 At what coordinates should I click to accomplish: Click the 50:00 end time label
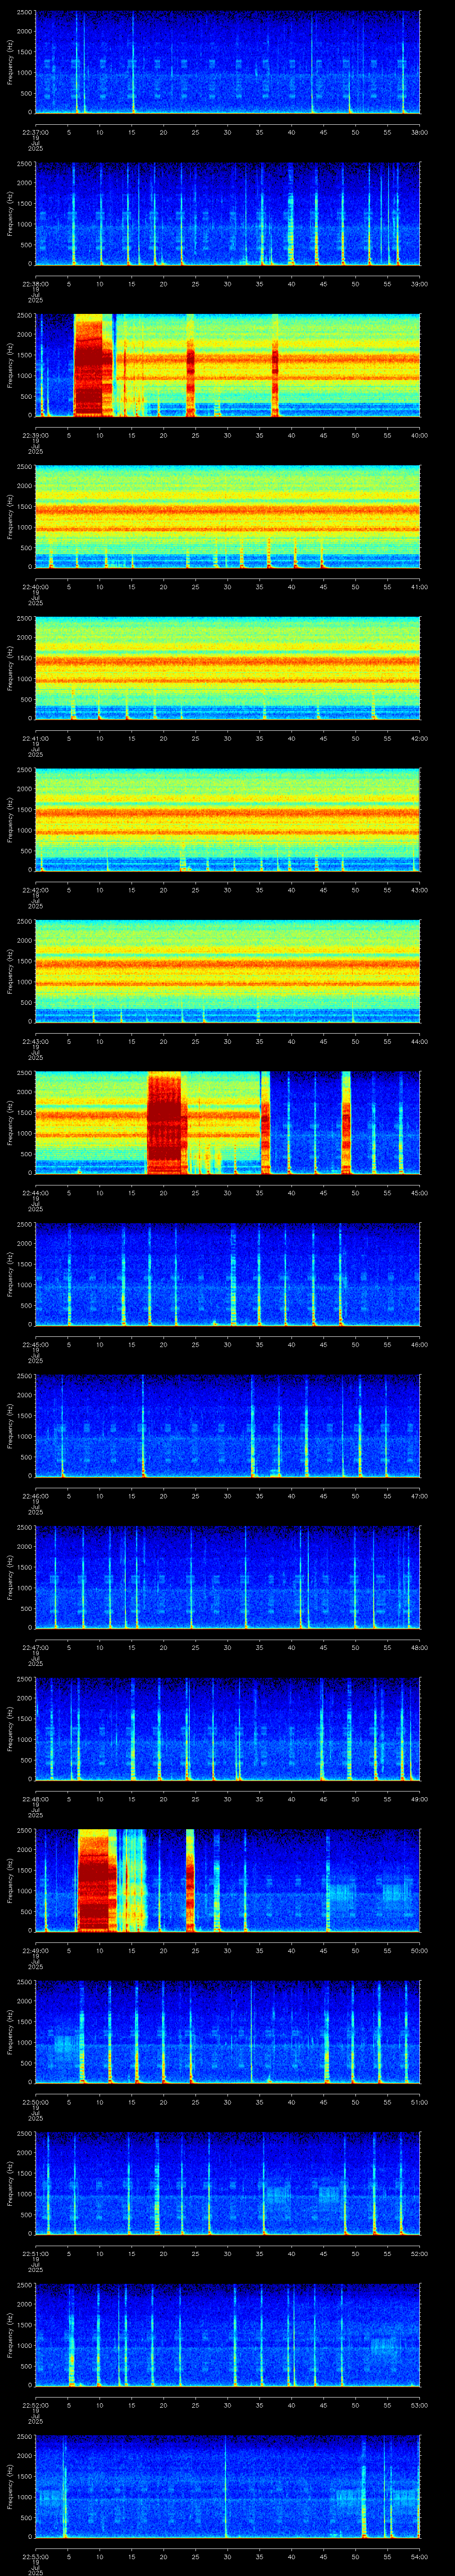(x=419, y=1950)
